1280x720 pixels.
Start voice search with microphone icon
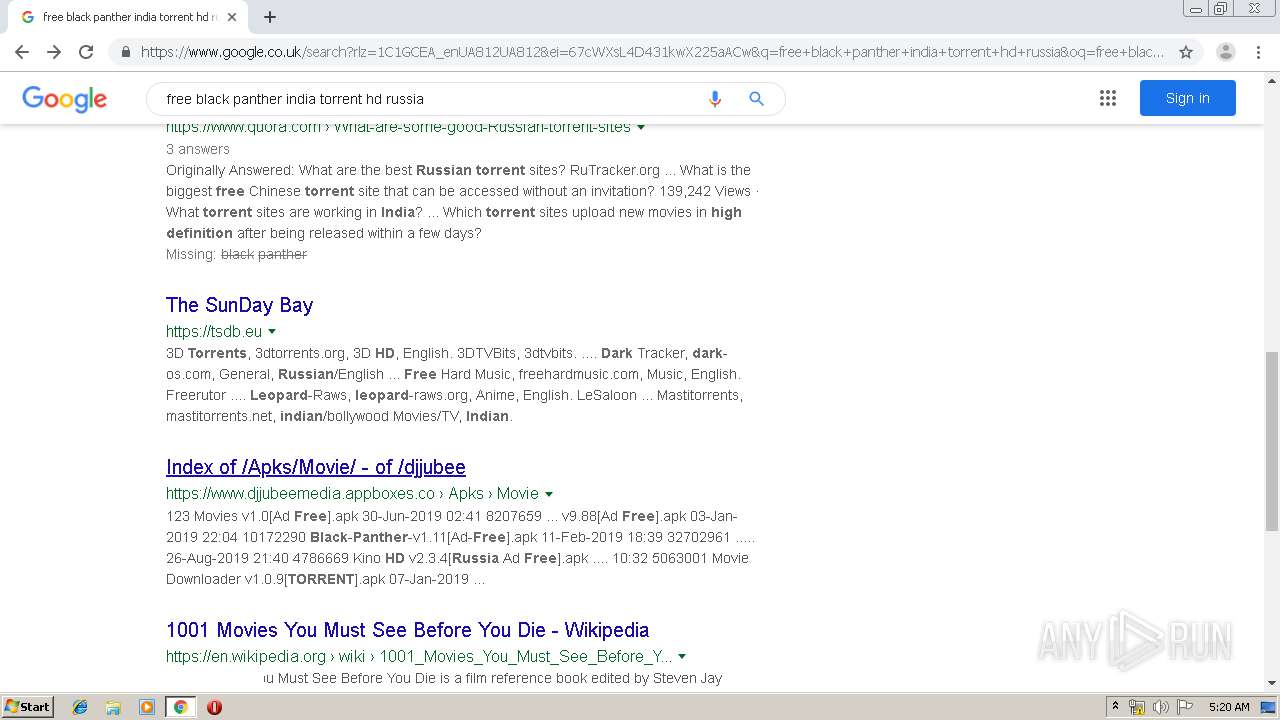click(x=715, y=99)
